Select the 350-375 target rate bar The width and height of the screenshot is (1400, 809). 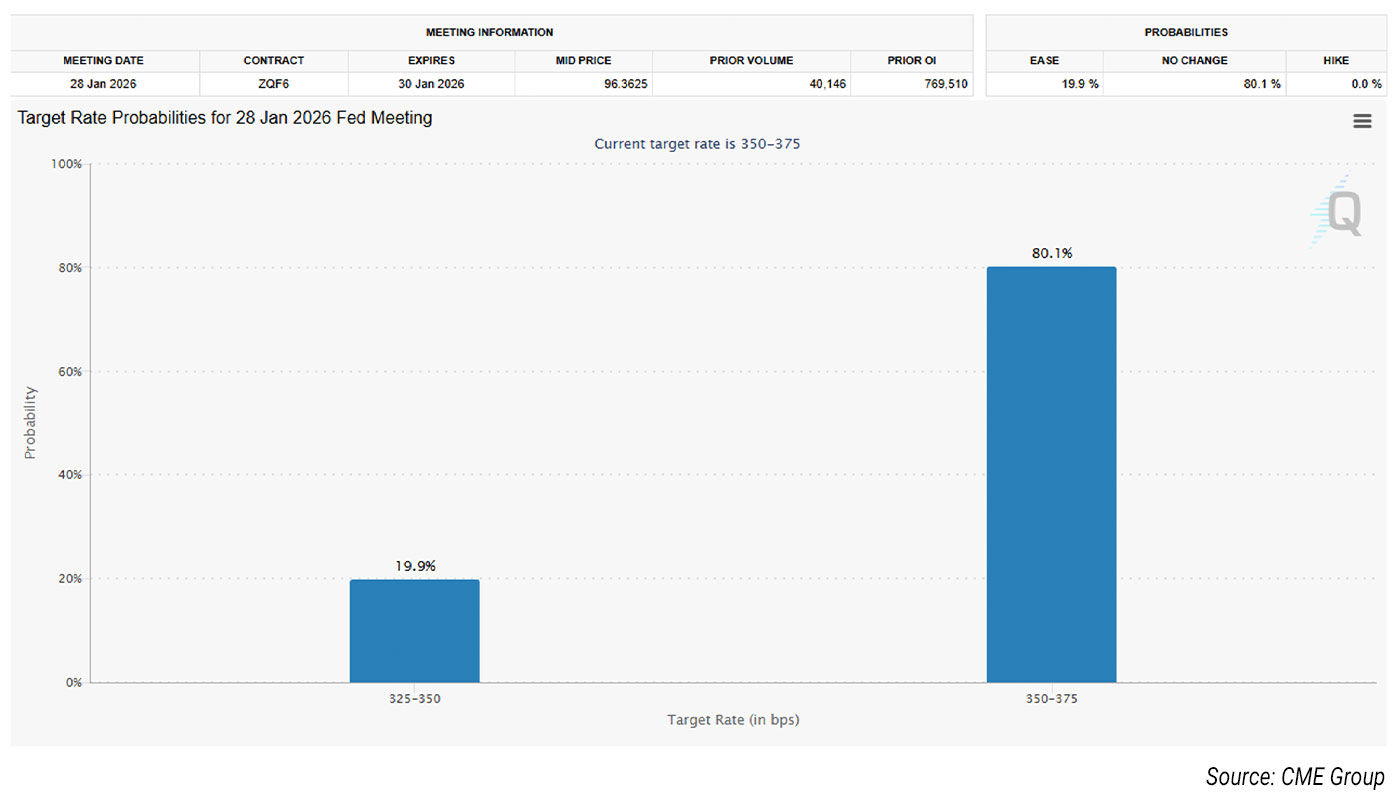point(1051,475)
